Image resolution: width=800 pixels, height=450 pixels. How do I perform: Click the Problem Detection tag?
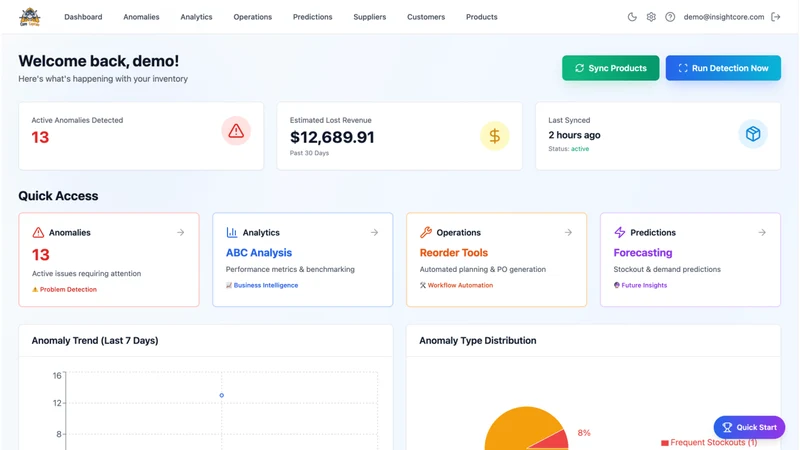coord(68,289)
